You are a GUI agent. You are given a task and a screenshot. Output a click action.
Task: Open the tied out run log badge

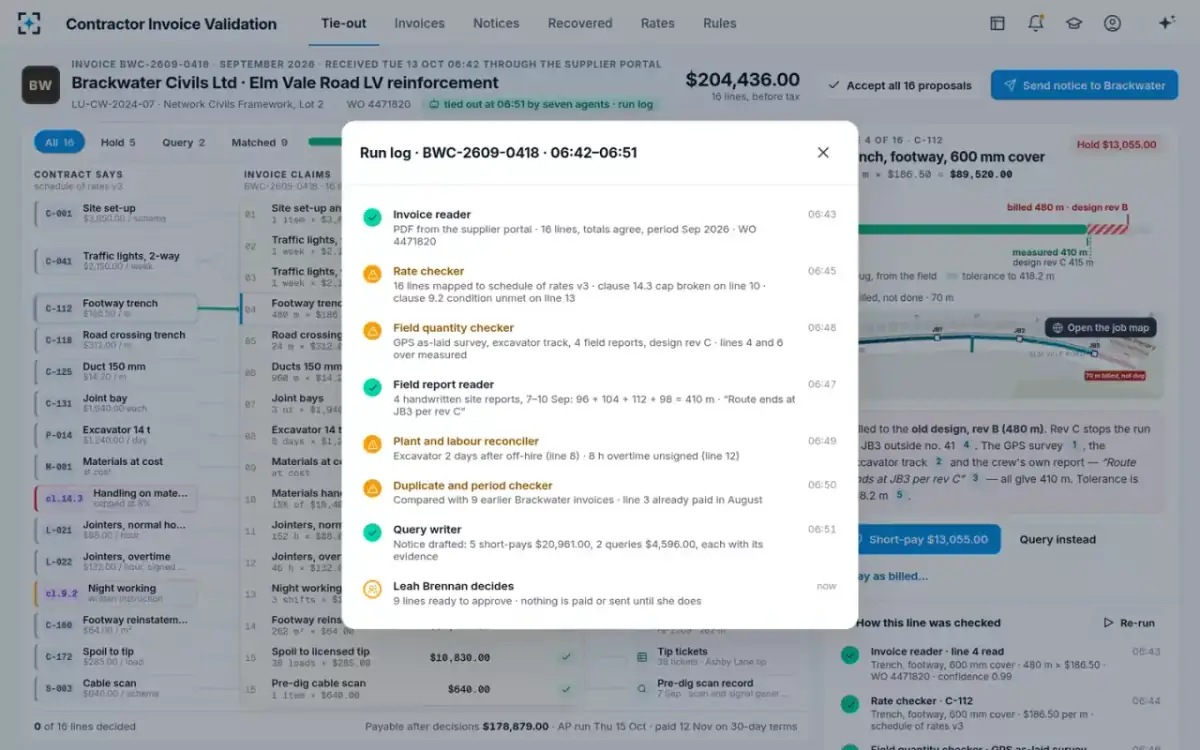click(541, 104)
